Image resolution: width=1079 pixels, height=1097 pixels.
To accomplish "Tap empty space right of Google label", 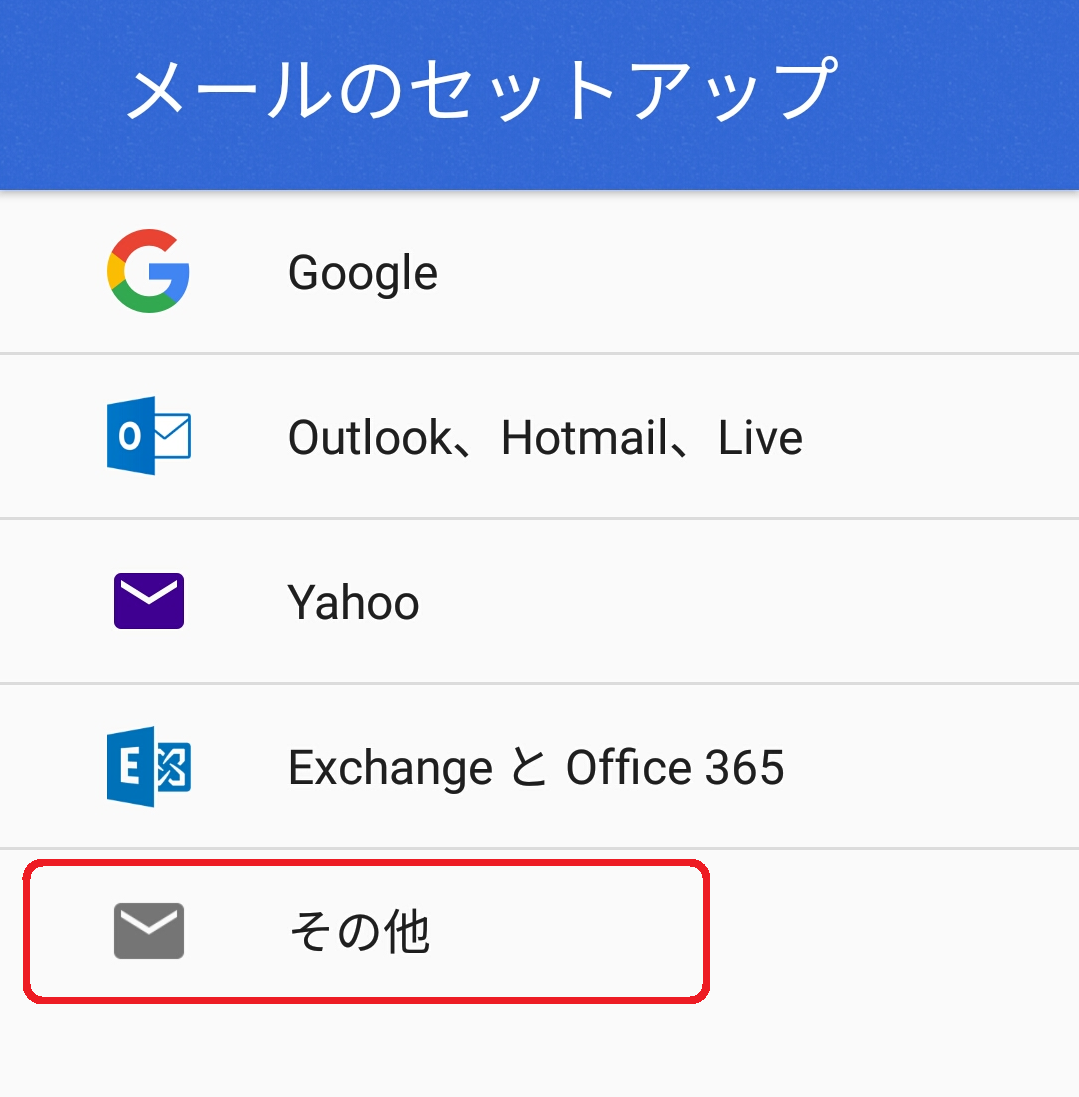I will point(760,273).
